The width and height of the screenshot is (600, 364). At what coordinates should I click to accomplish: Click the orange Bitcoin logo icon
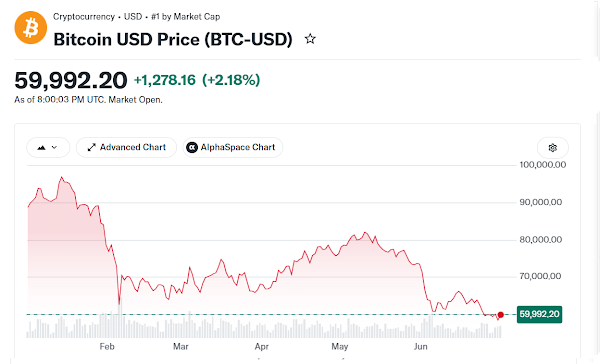31,28
